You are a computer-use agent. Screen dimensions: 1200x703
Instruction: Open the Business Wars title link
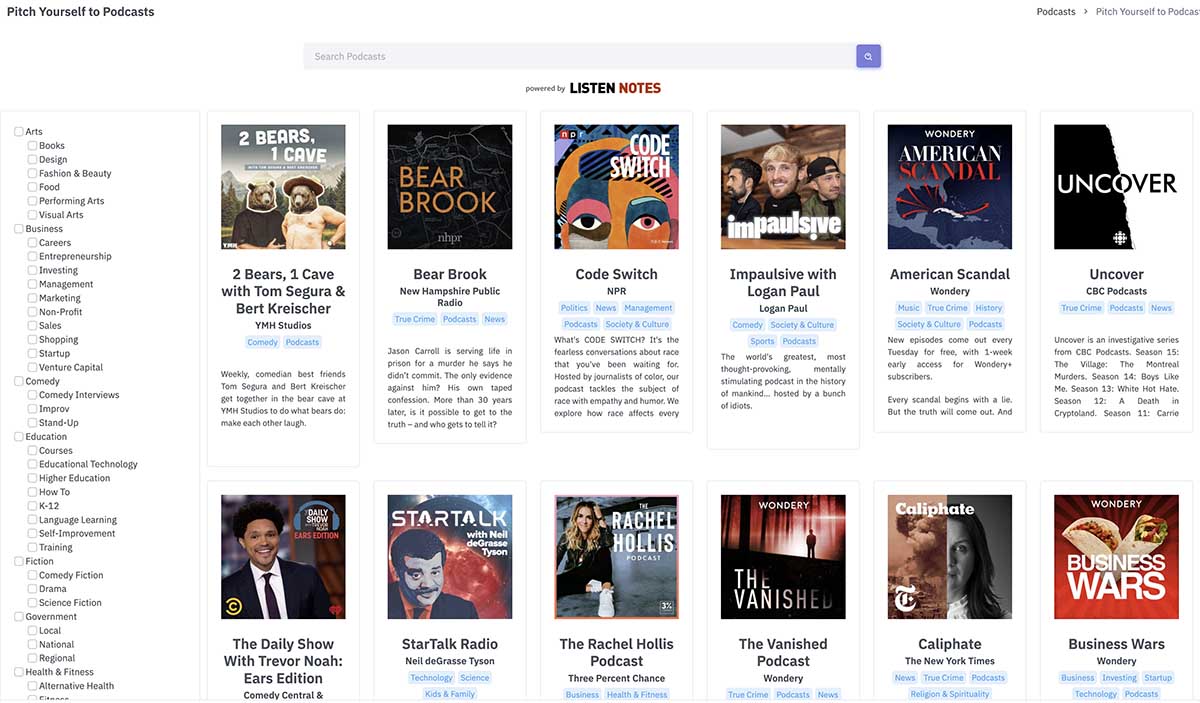tap(1116, 644)
